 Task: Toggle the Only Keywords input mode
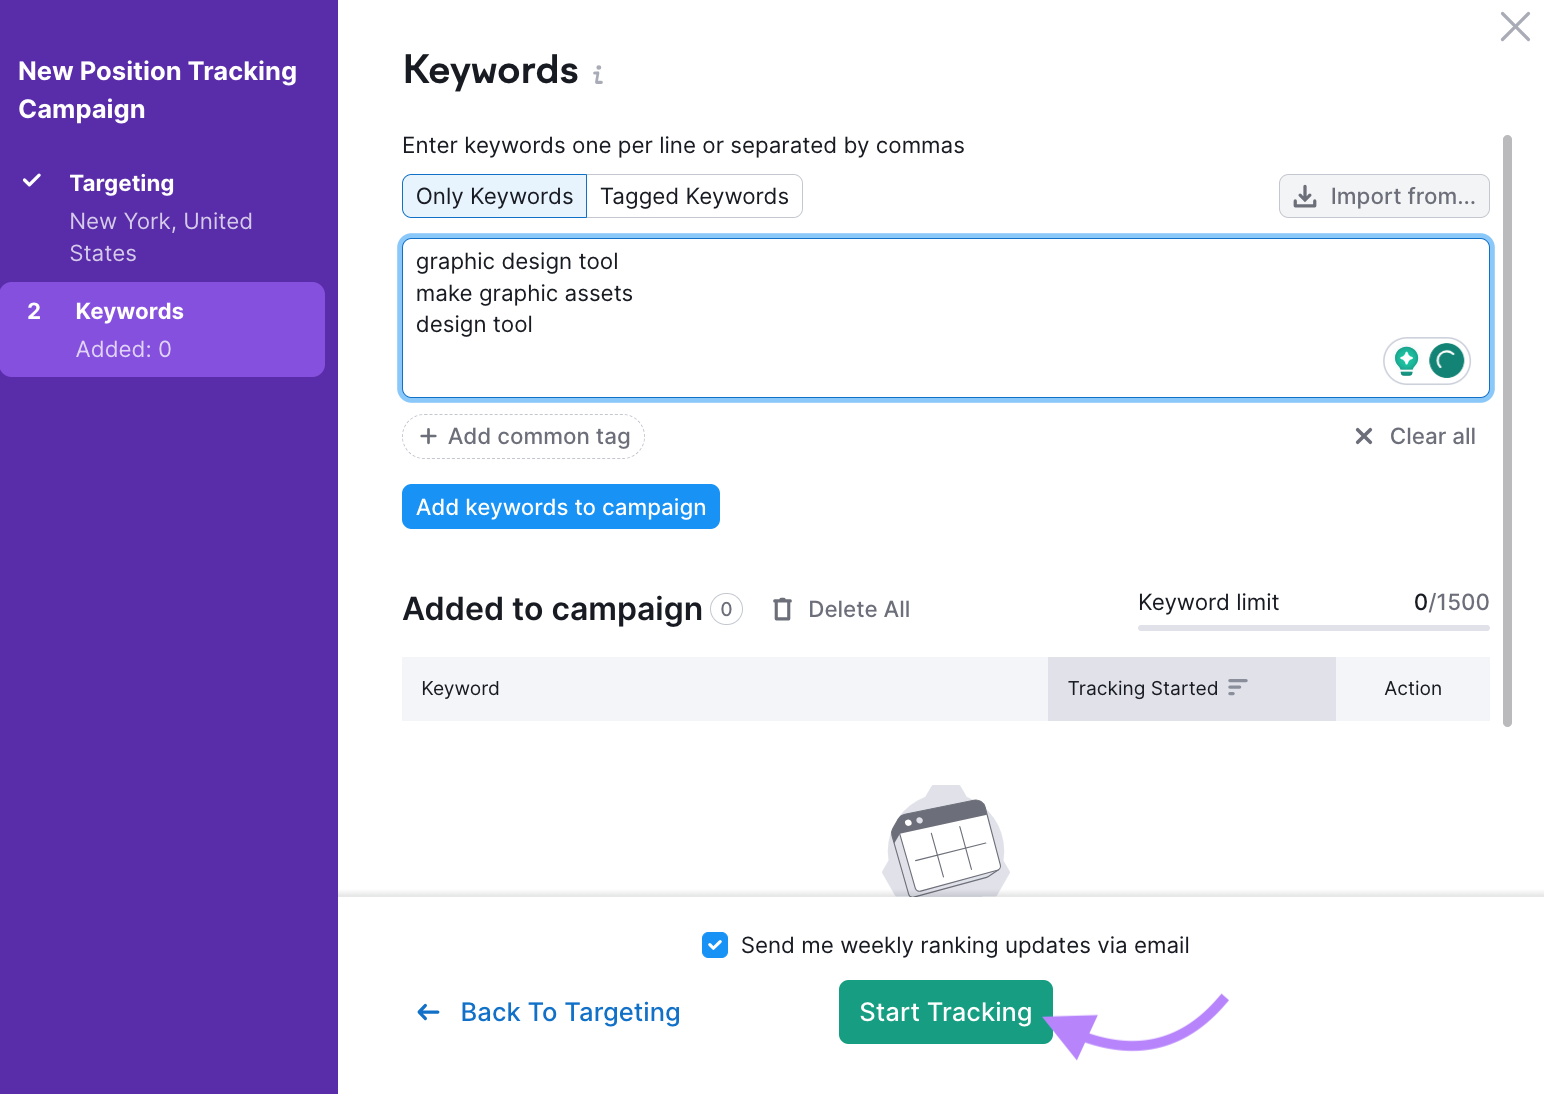click(494, 196)
